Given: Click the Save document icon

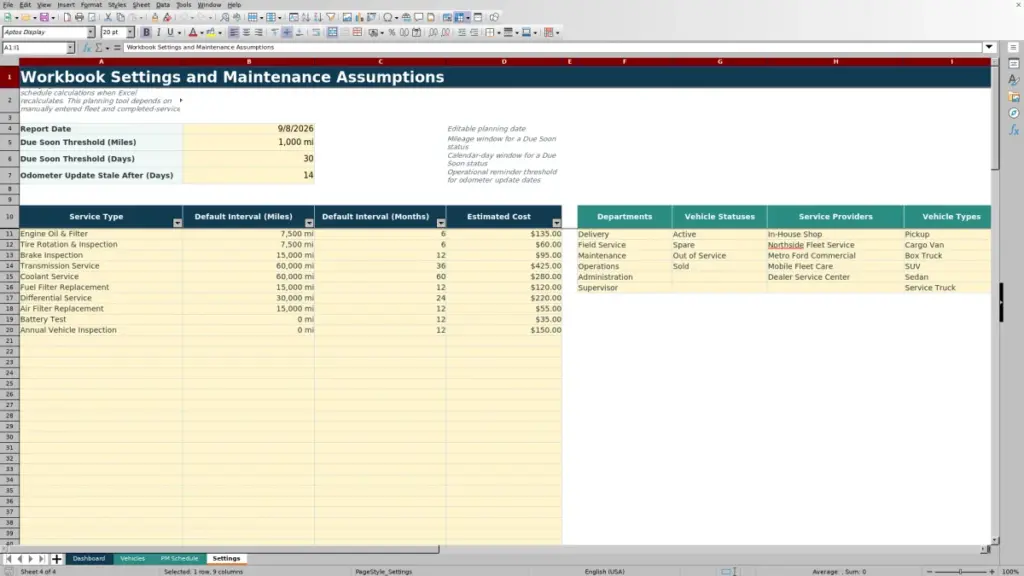Looking at the screenshot, I should [44, 18].
